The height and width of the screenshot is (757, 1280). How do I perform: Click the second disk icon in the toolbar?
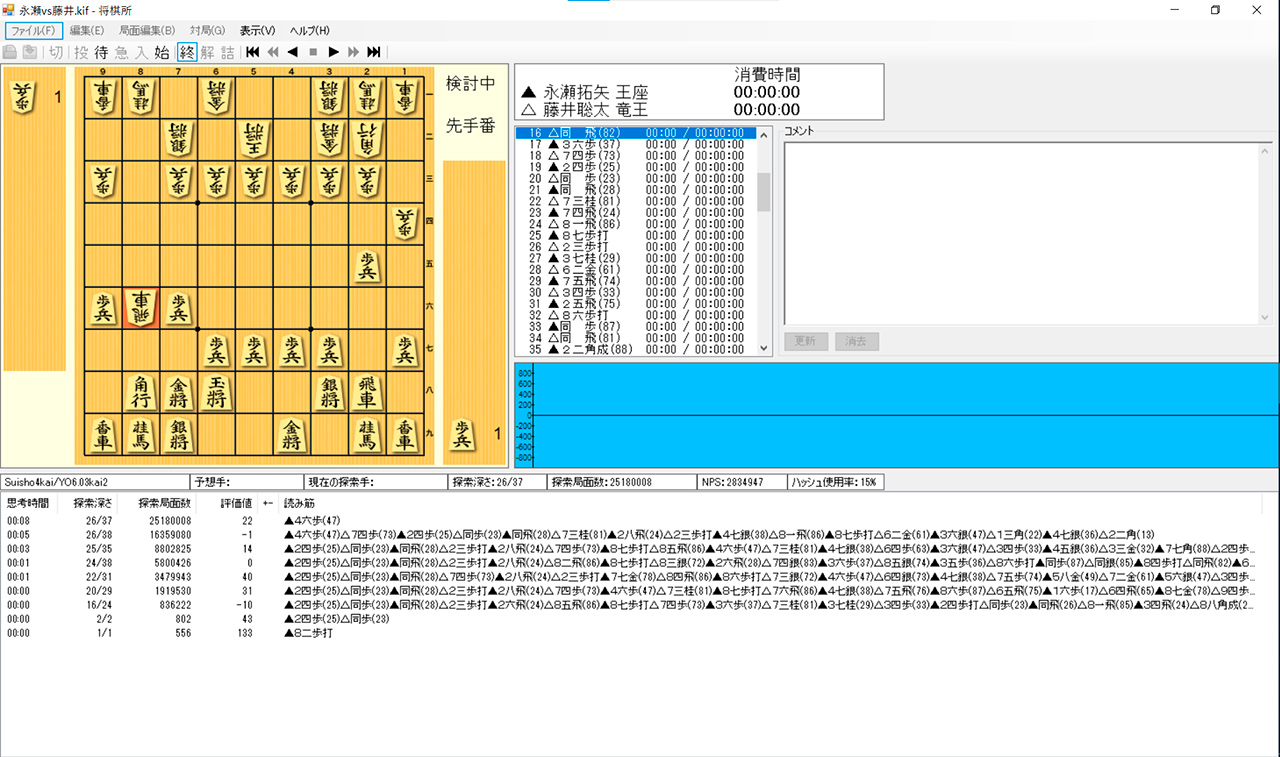point(30,52)
